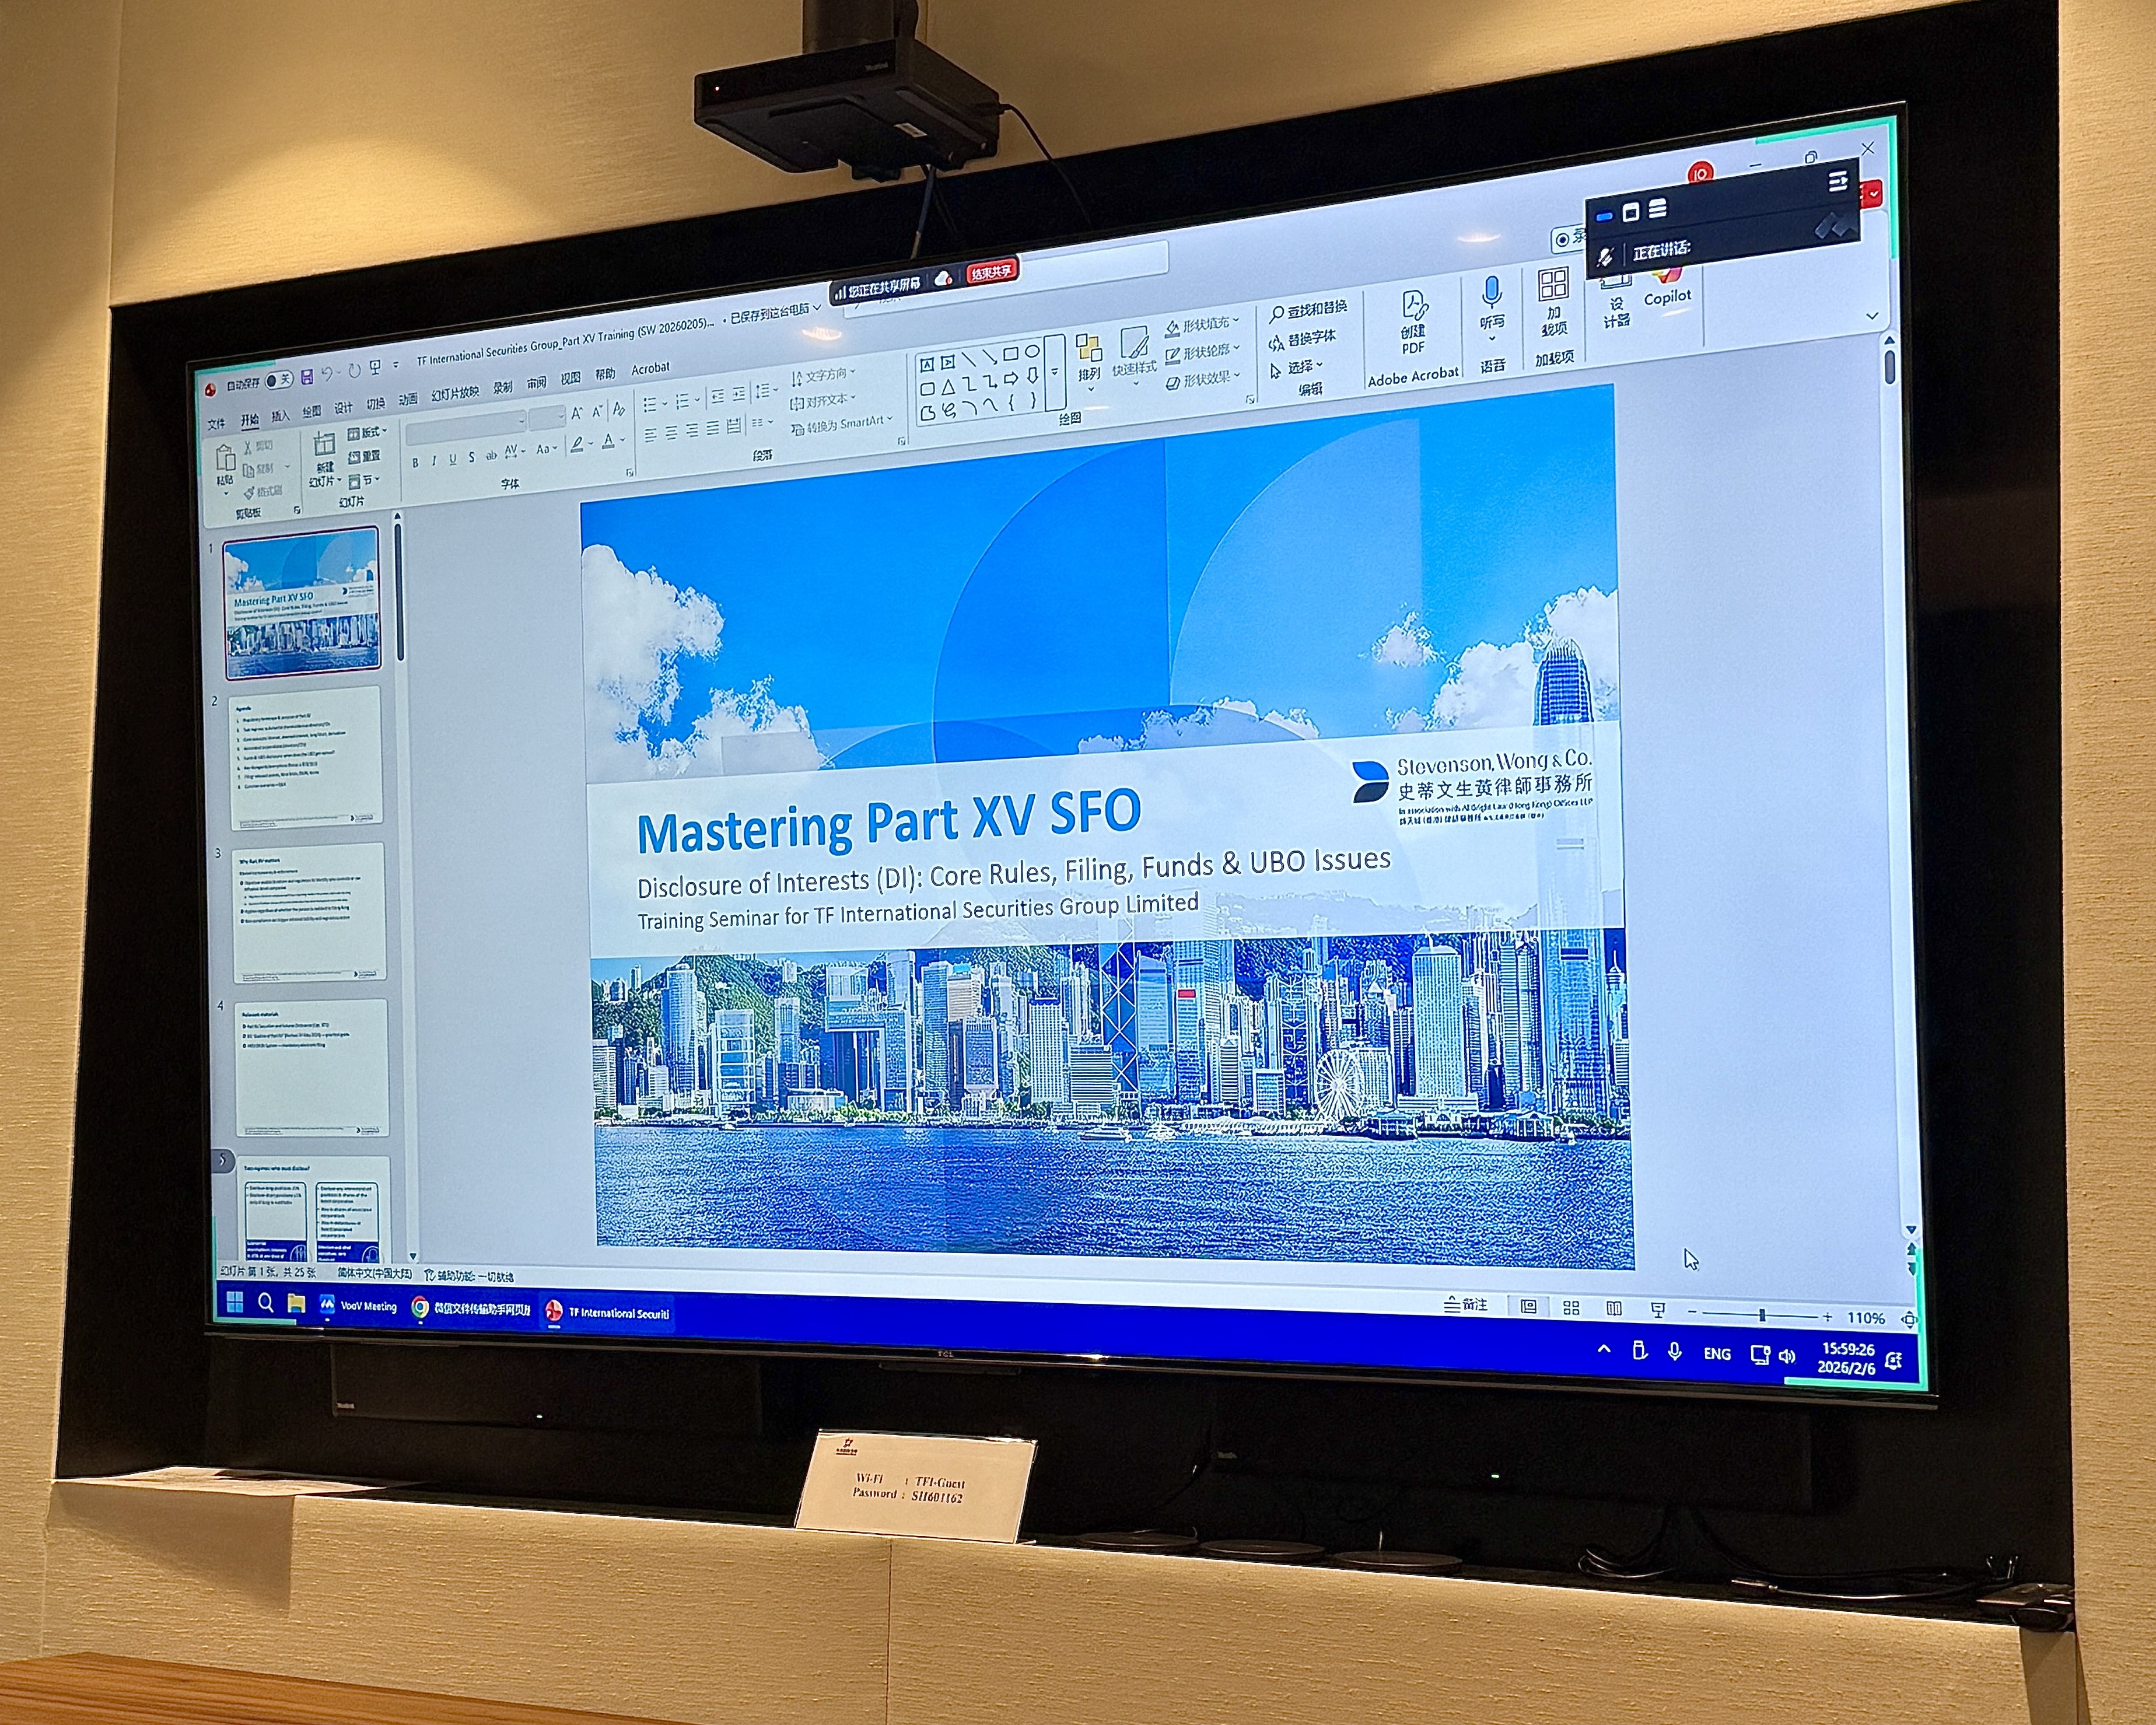The height and width of the screenshot is (1725, 2156).
Task: Click Find and Replace (查找和替换)
Action: pyautogui.click(x=1308, y=310)
